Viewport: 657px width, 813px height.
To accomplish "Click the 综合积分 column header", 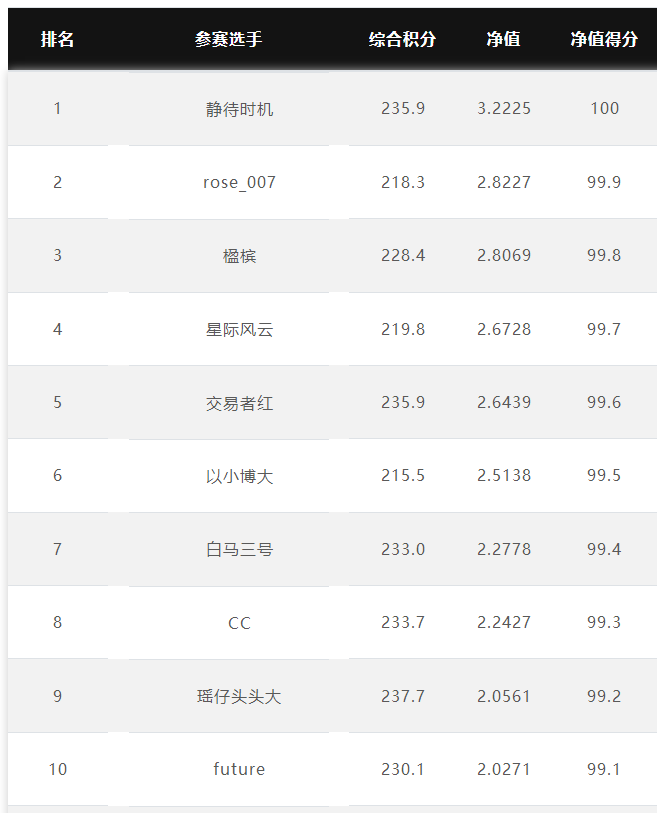I will [x=402, y=39].
